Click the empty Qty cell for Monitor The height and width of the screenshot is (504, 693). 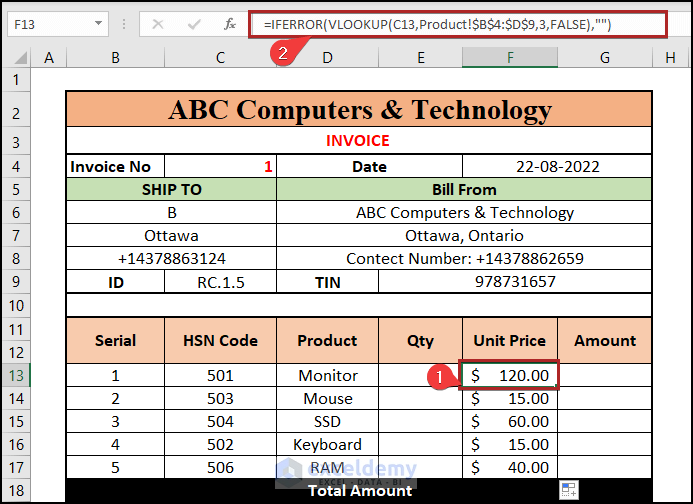(420, 375)
